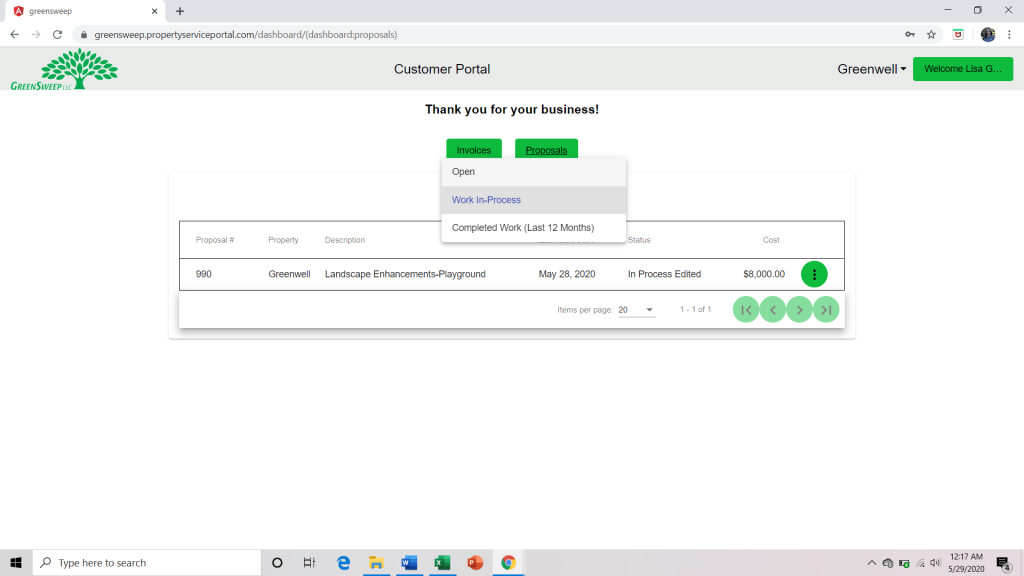Viewport: 1024px width, 576px height.
Task: Launch Microsoft Edge from the taskbar
Action: (x=343, y=562)
